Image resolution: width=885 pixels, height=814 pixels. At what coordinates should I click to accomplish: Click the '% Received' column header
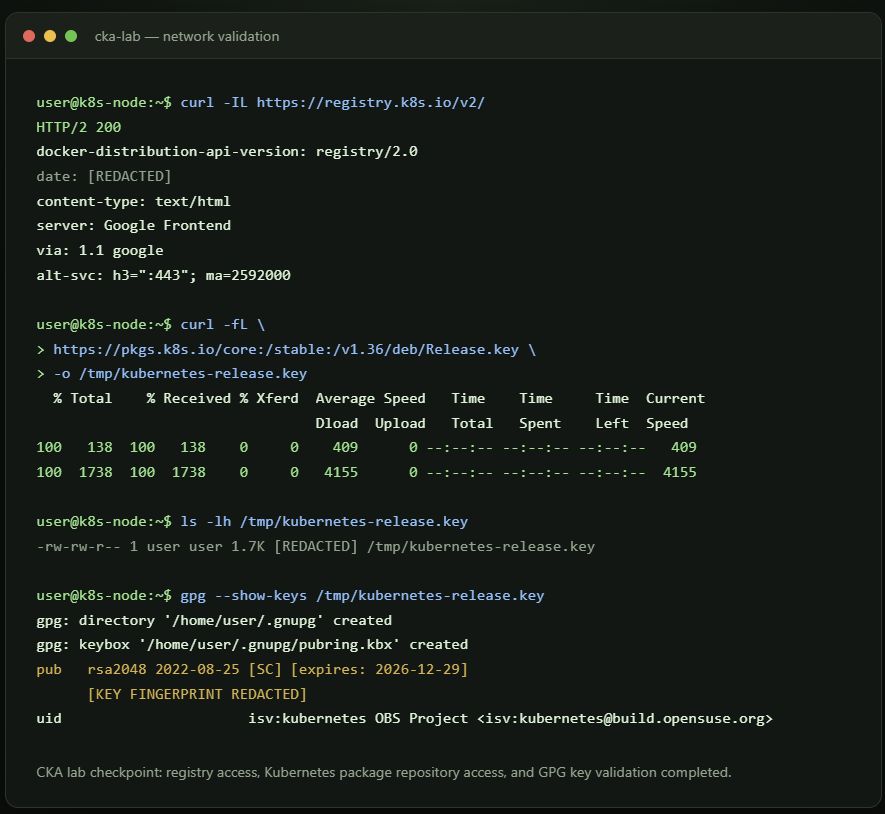click(x=189, y=399)
